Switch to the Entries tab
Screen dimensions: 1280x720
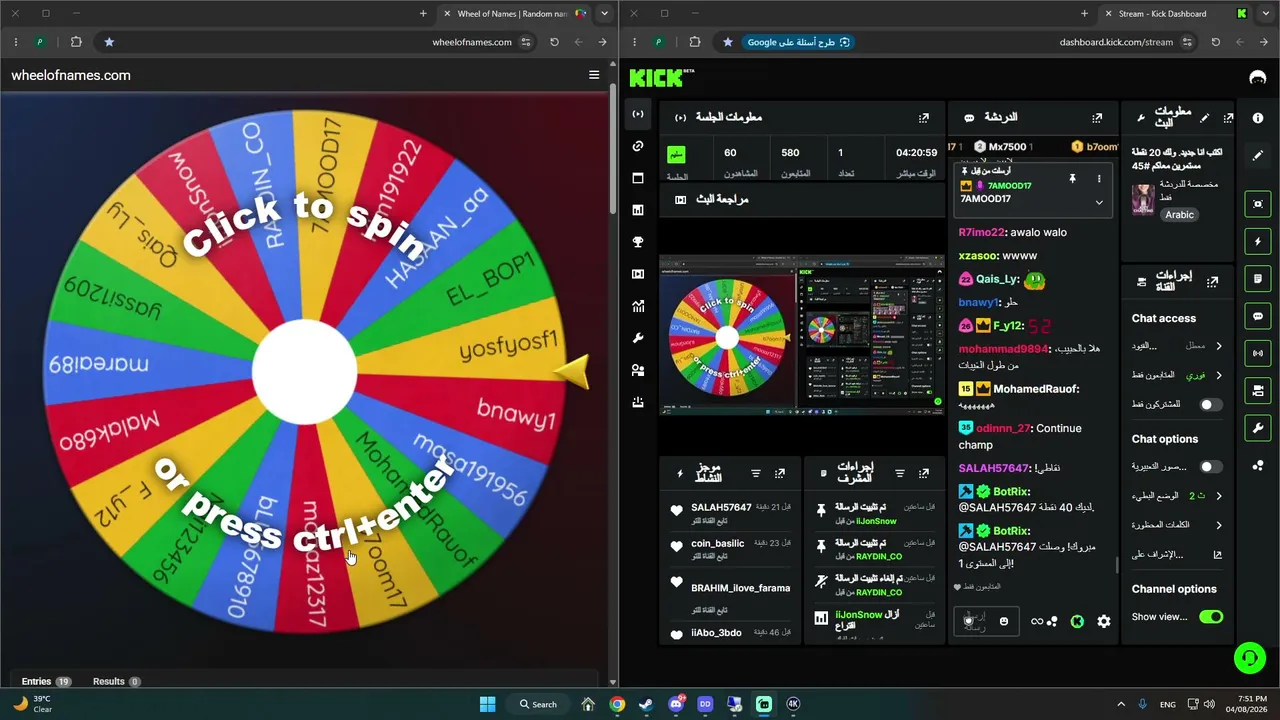point(46,681)
